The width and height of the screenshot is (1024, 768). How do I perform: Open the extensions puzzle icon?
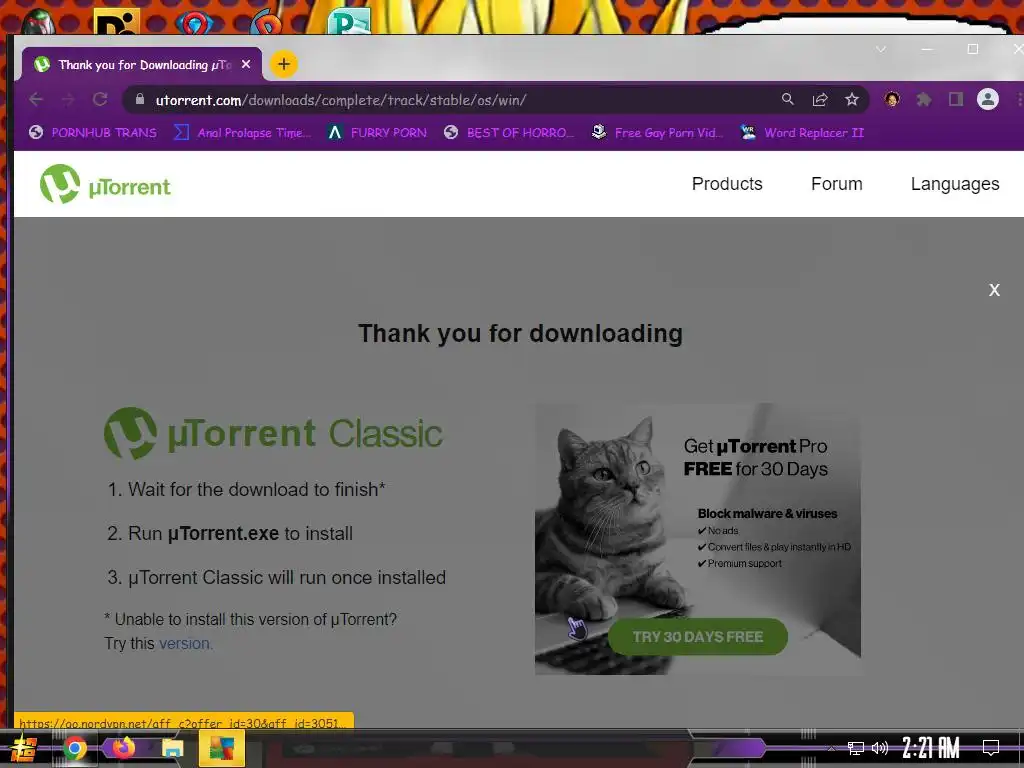point(923,99)
